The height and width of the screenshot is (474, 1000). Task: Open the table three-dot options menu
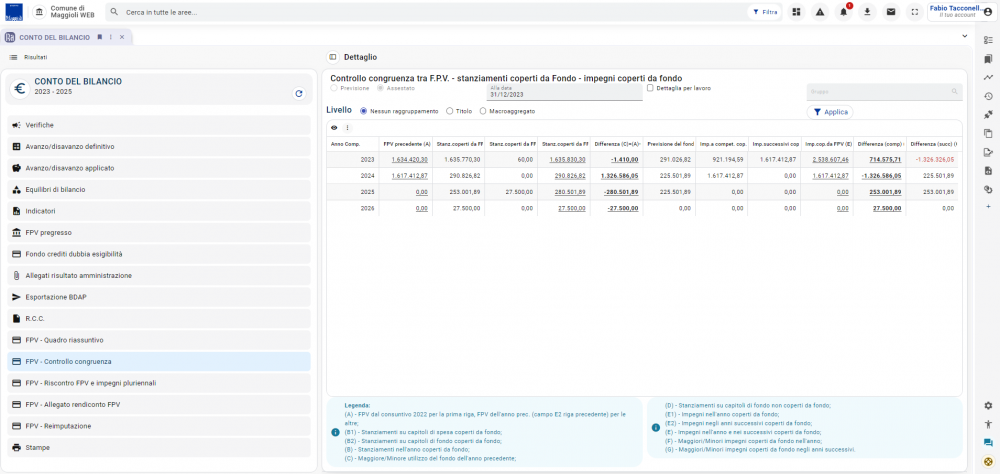[348, 128]
